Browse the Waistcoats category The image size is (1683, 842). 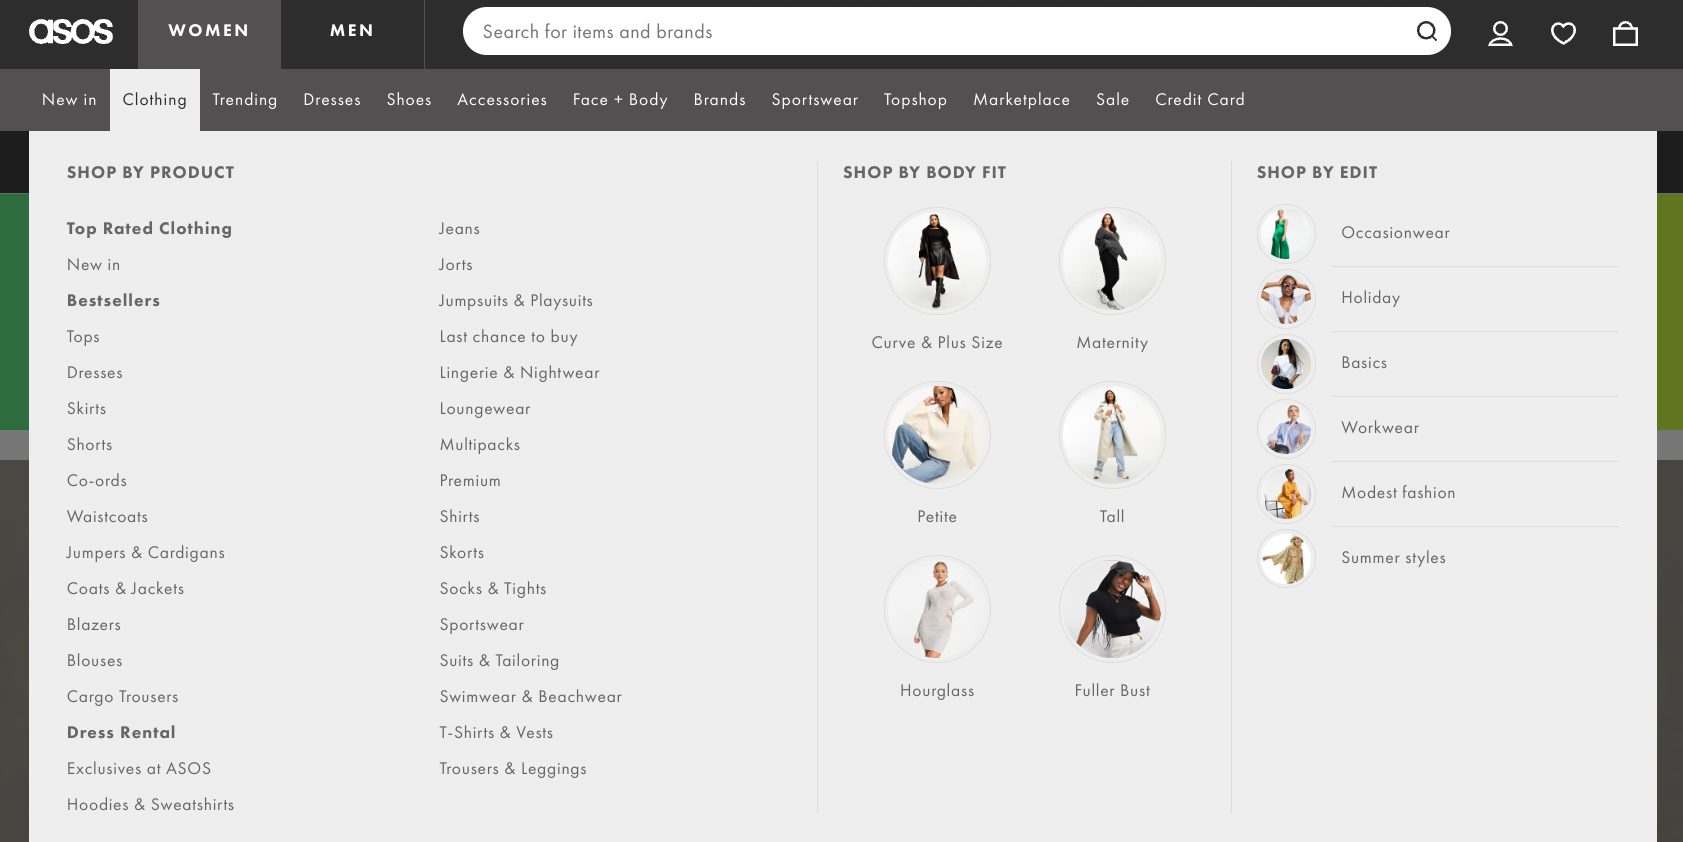pos(108,516)
